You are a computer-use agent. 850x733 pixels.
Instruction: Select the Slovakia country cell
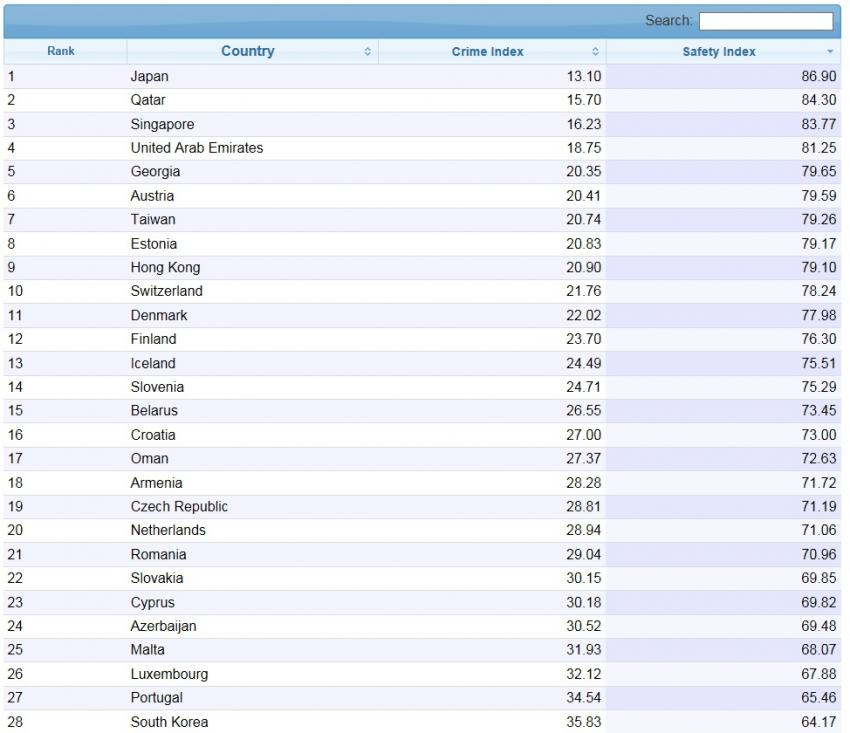(x=253, y=578)
